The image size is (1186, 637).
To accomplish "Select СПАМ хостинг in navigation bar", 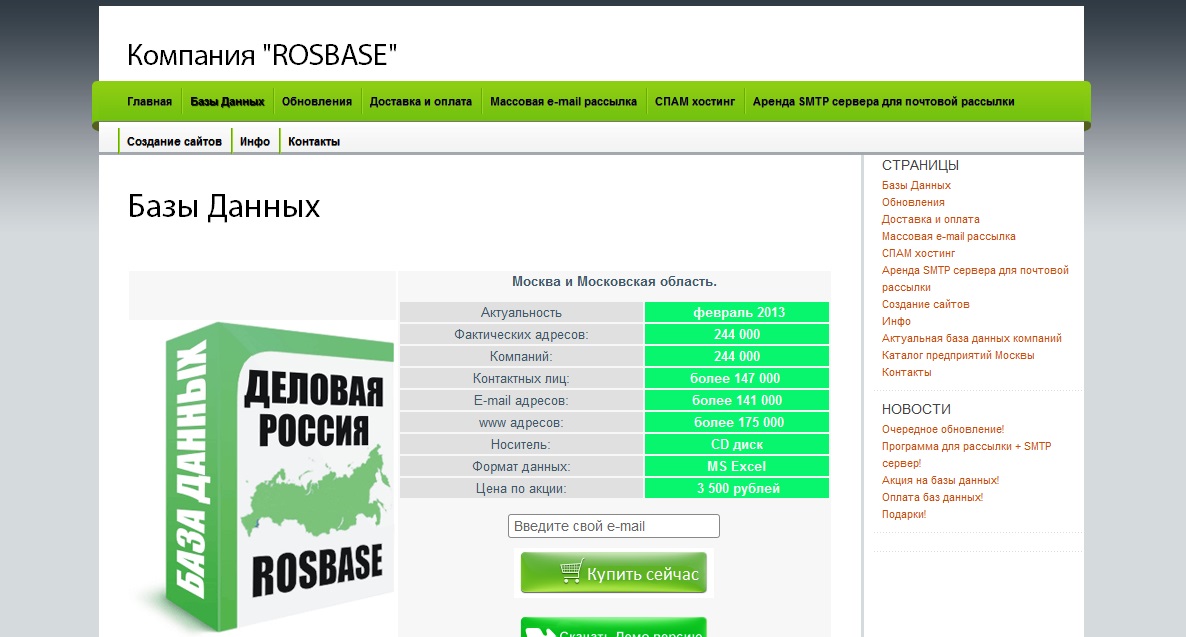I will click(x=695, y=101).
